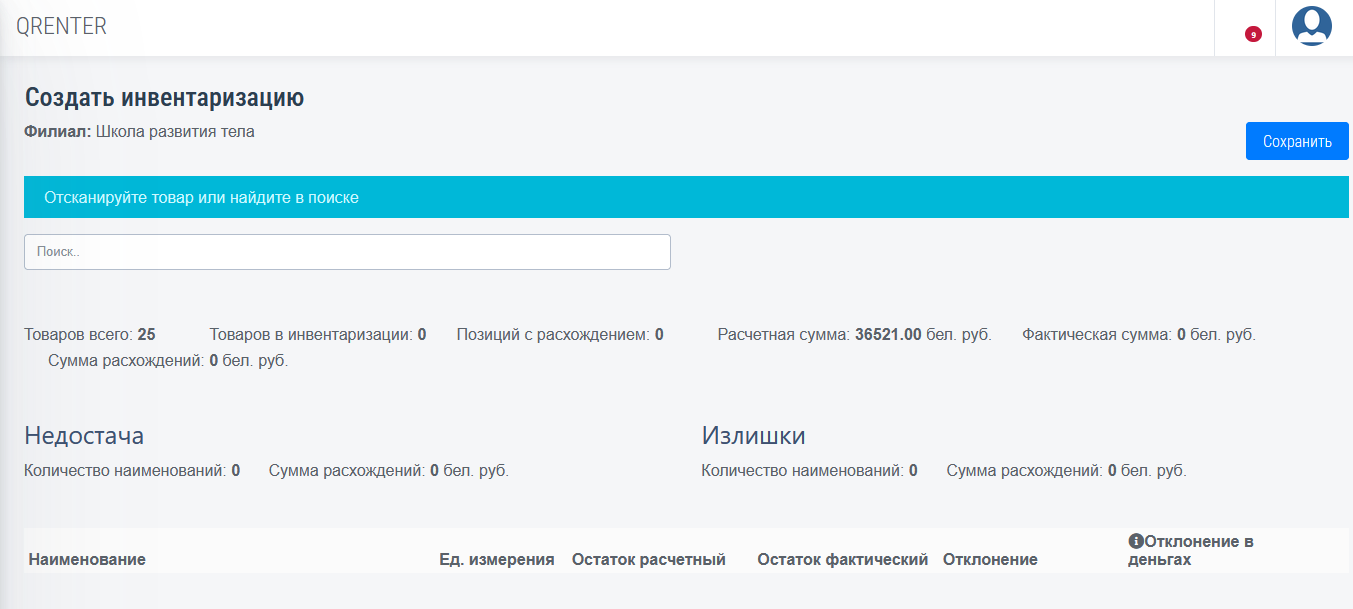
Task: Click the Отклонение column header
Action: coord(990,559)
